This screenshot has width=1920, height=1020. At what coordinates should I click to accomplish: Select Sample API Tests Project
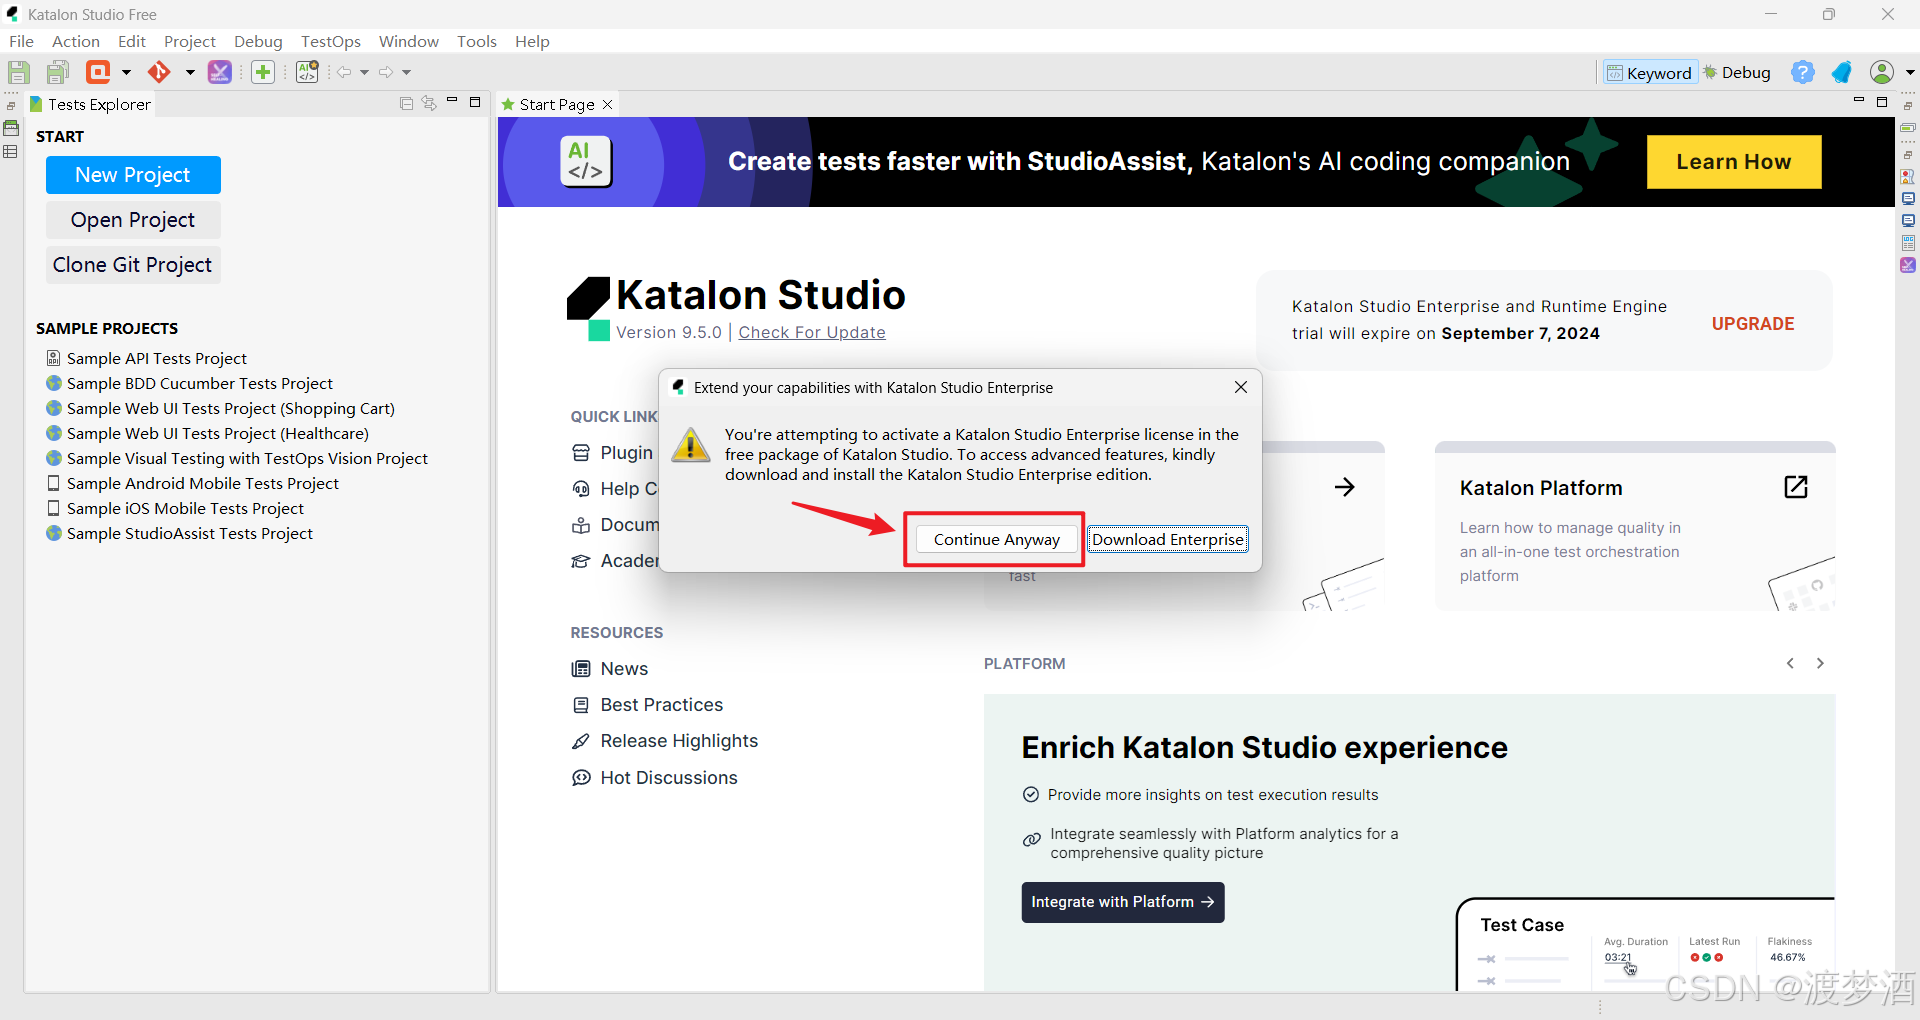click(x=156, y=358)
